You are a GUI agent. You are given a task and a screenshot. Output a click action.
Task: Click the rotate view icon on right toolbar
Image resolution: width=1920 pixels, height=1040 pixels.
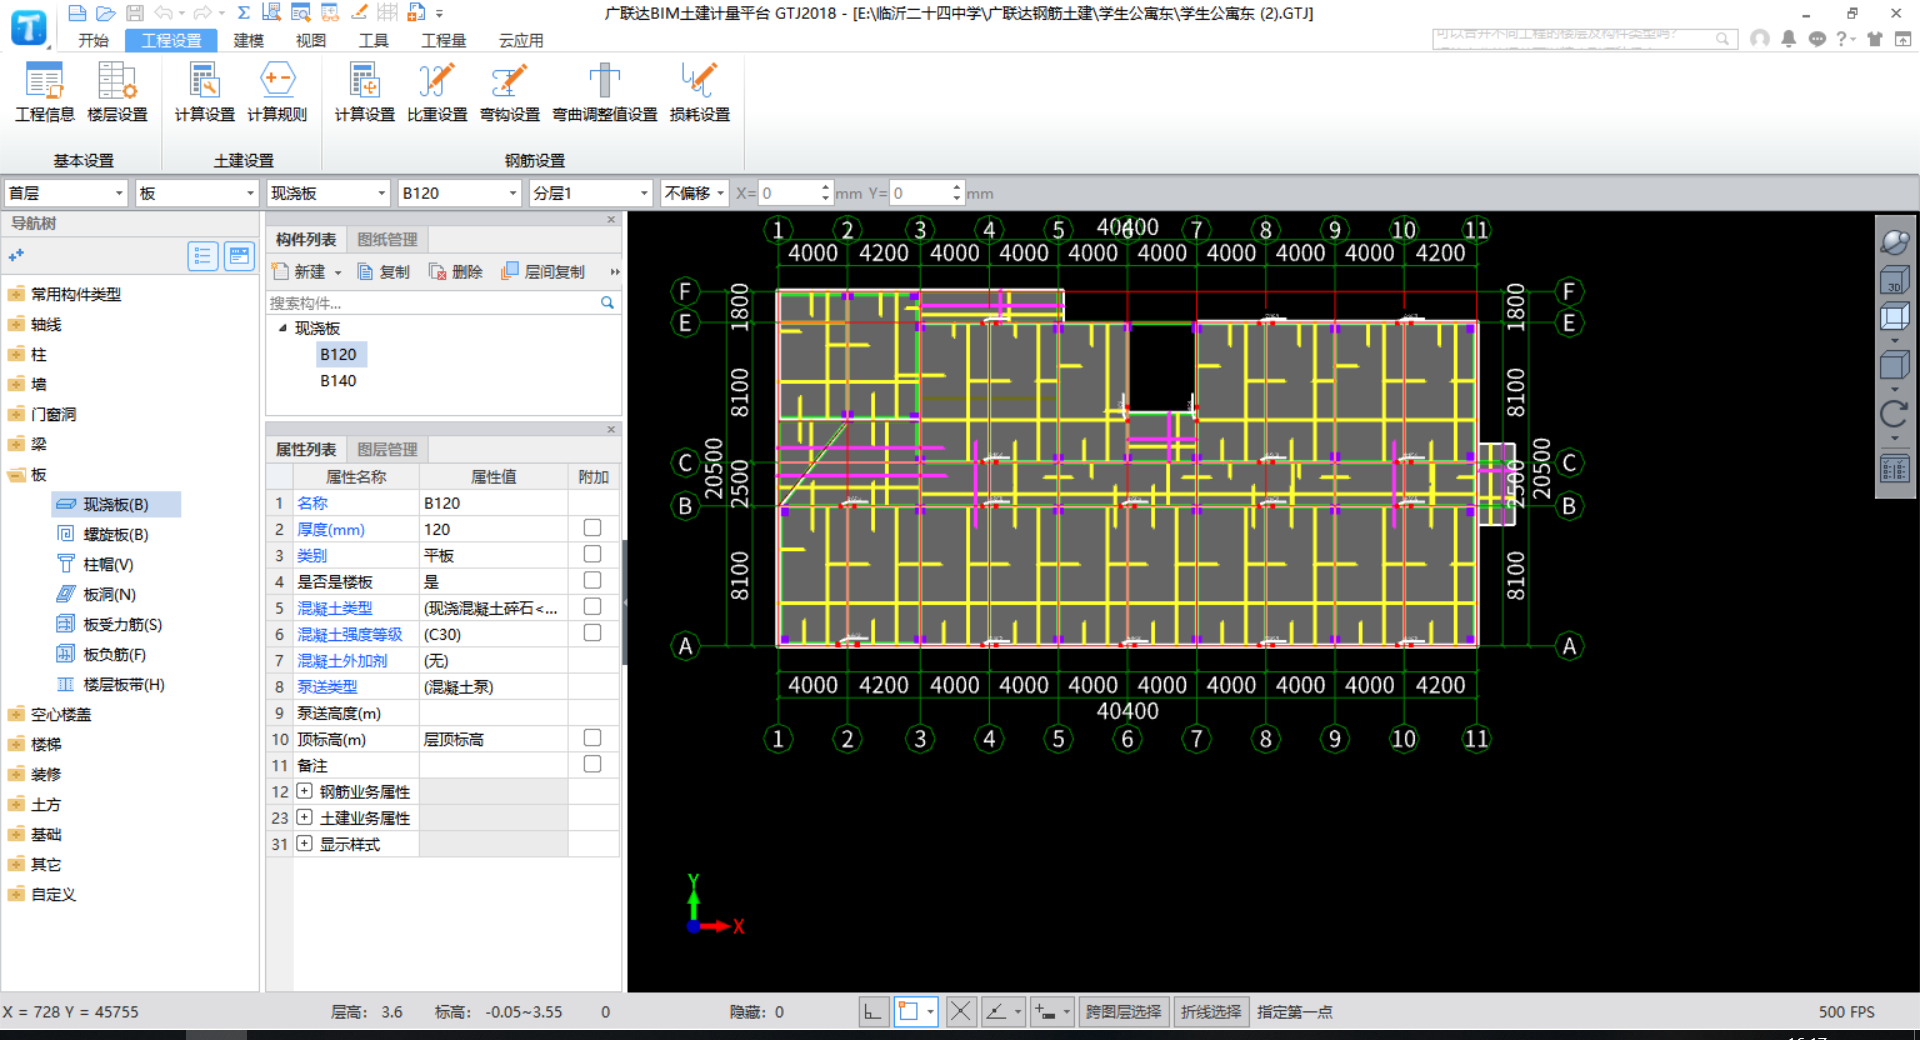click(1894, 413)
